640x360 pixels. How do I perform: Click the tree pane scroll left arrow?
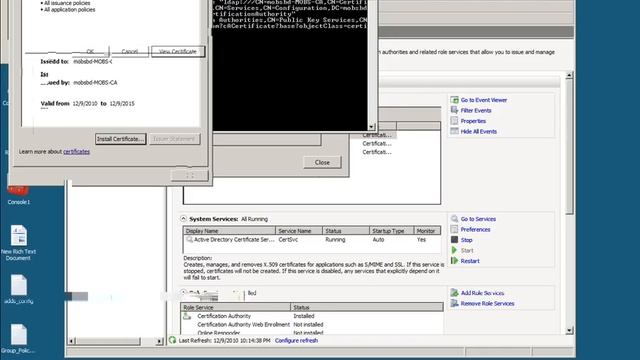click(72, 341)
